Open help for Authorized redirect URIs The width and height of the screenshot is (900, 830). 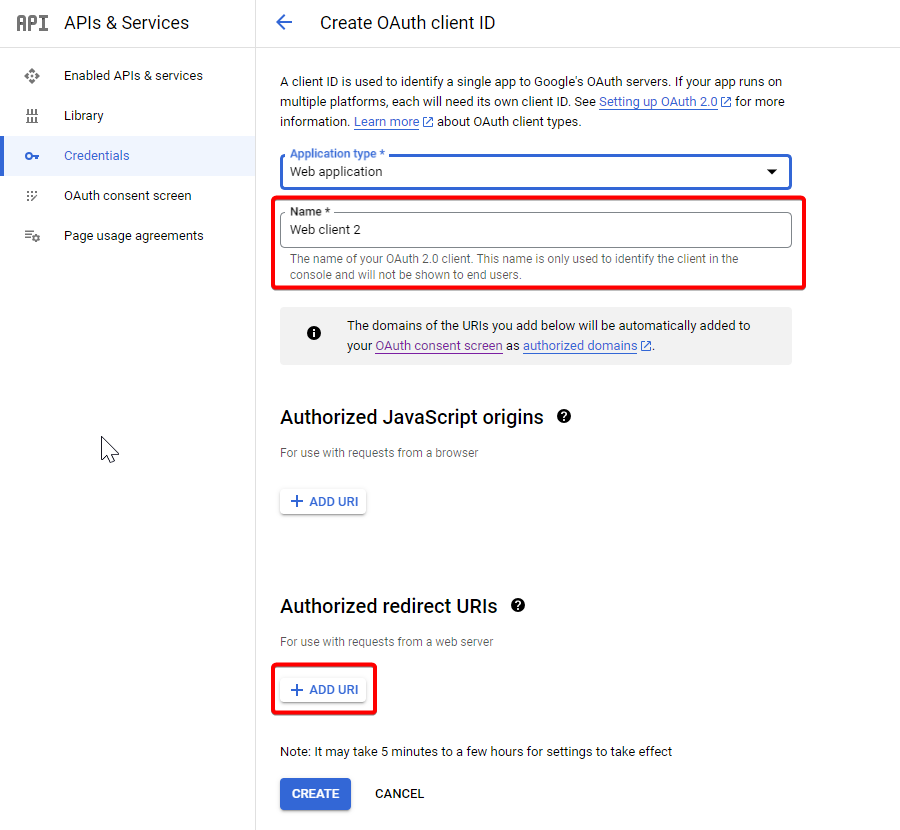click(518, 606)
